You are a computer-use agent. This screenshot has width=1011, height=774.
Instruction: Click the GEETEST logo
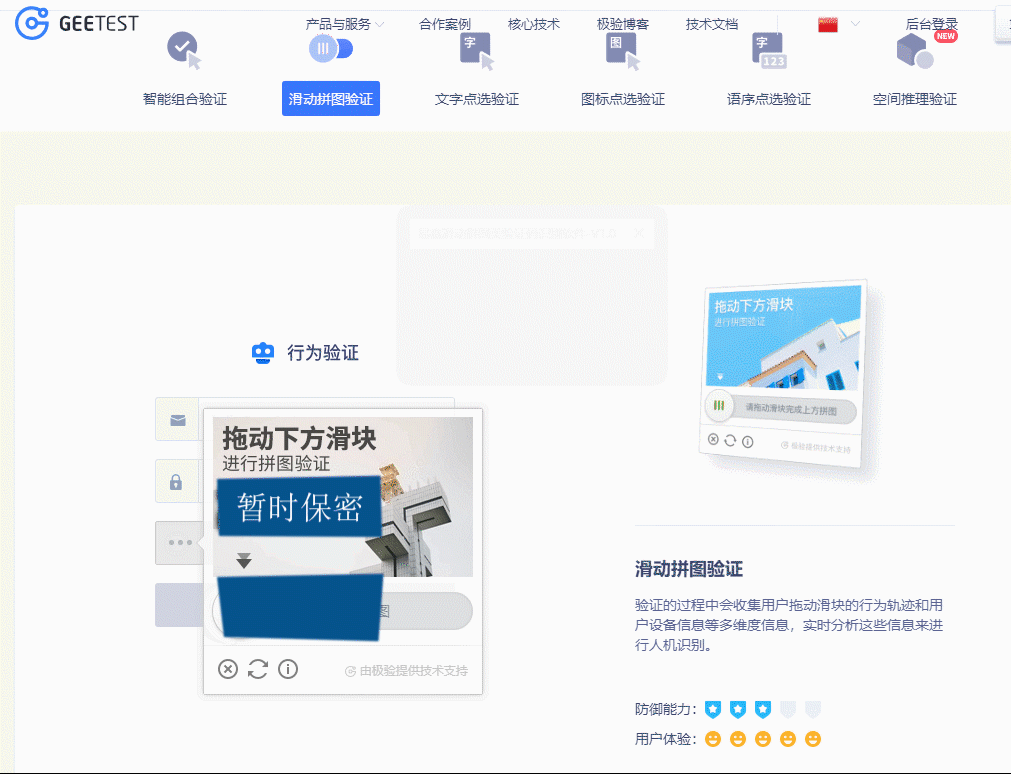coord(77,24)
